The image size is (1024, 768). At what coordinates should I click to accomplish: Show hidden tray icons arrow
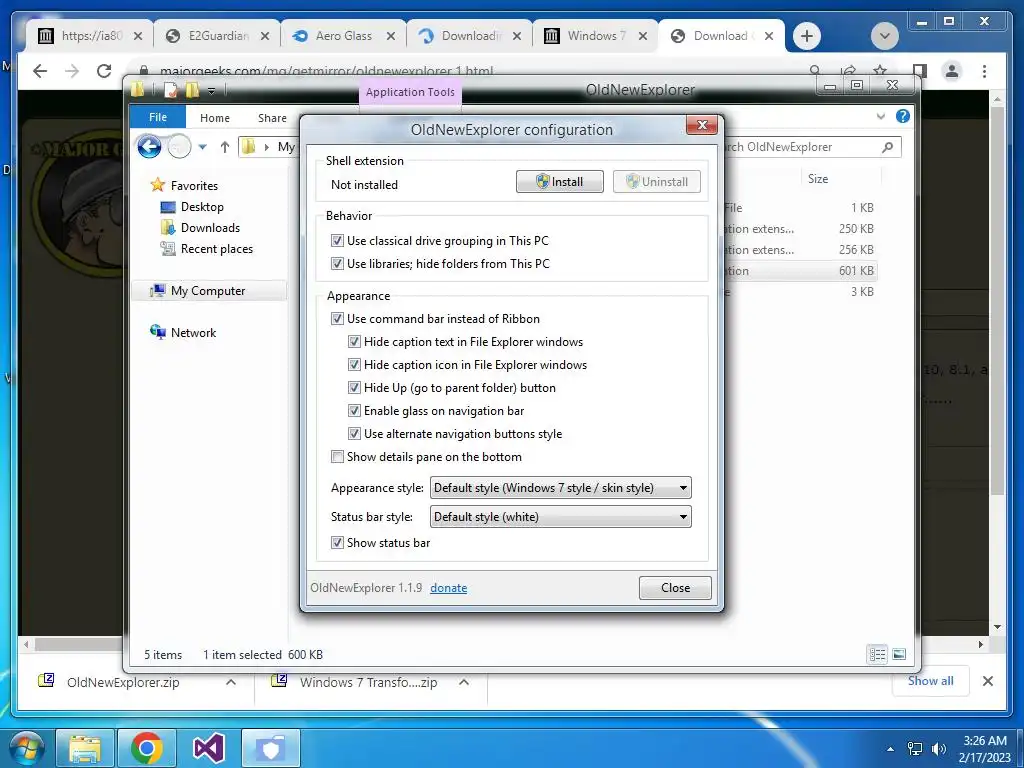[890, 749]
